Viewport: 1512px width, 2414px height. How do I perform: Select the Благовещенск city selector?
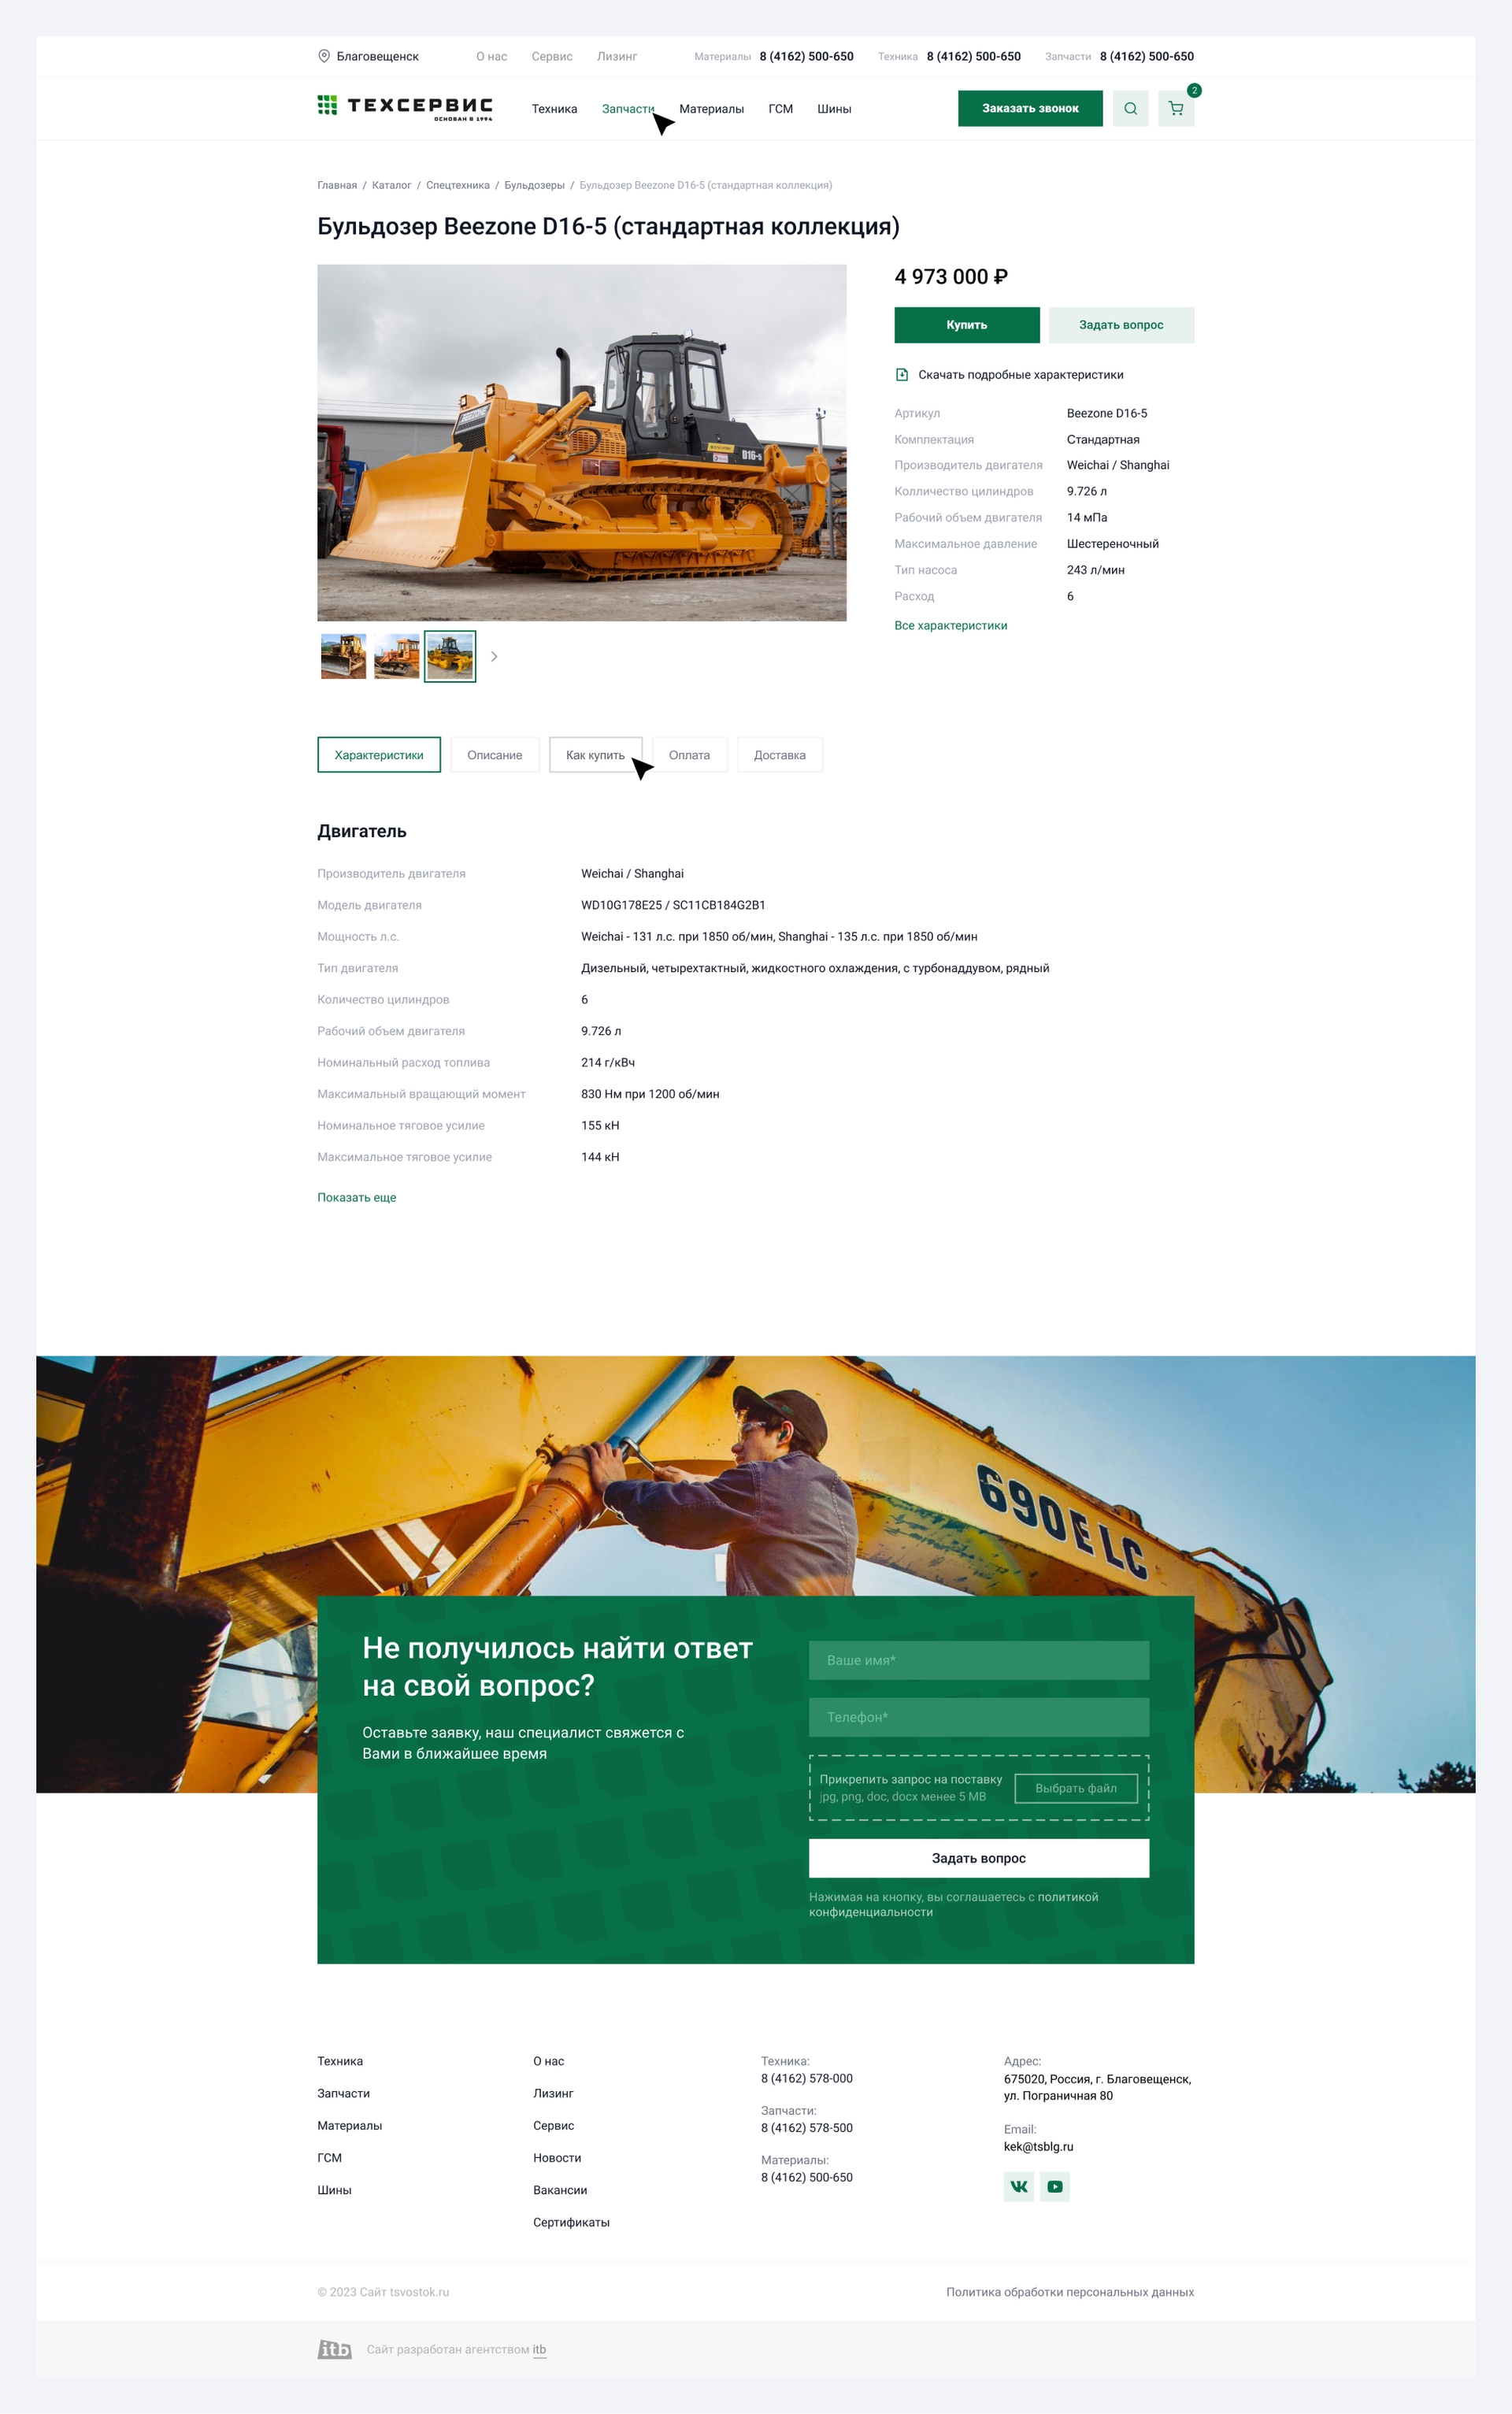(368, 57)
